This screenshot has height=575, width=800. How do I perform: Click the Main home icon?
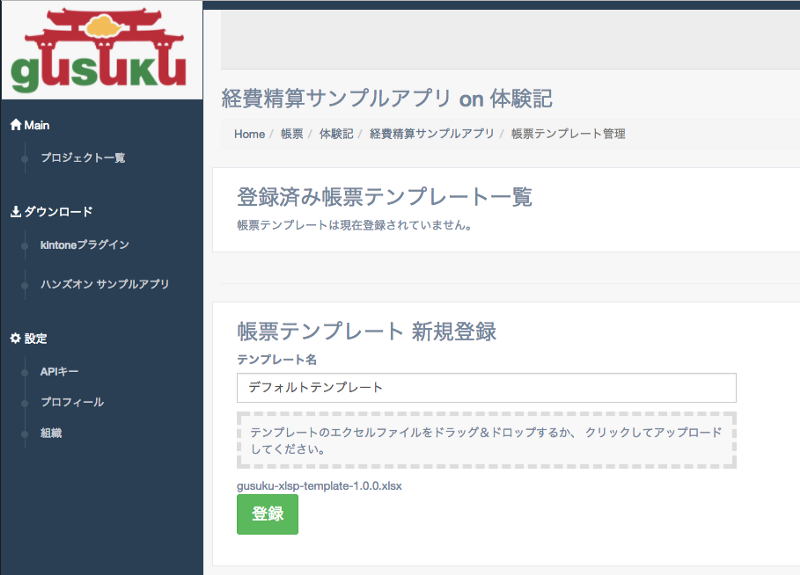click(x=16, y=124)
